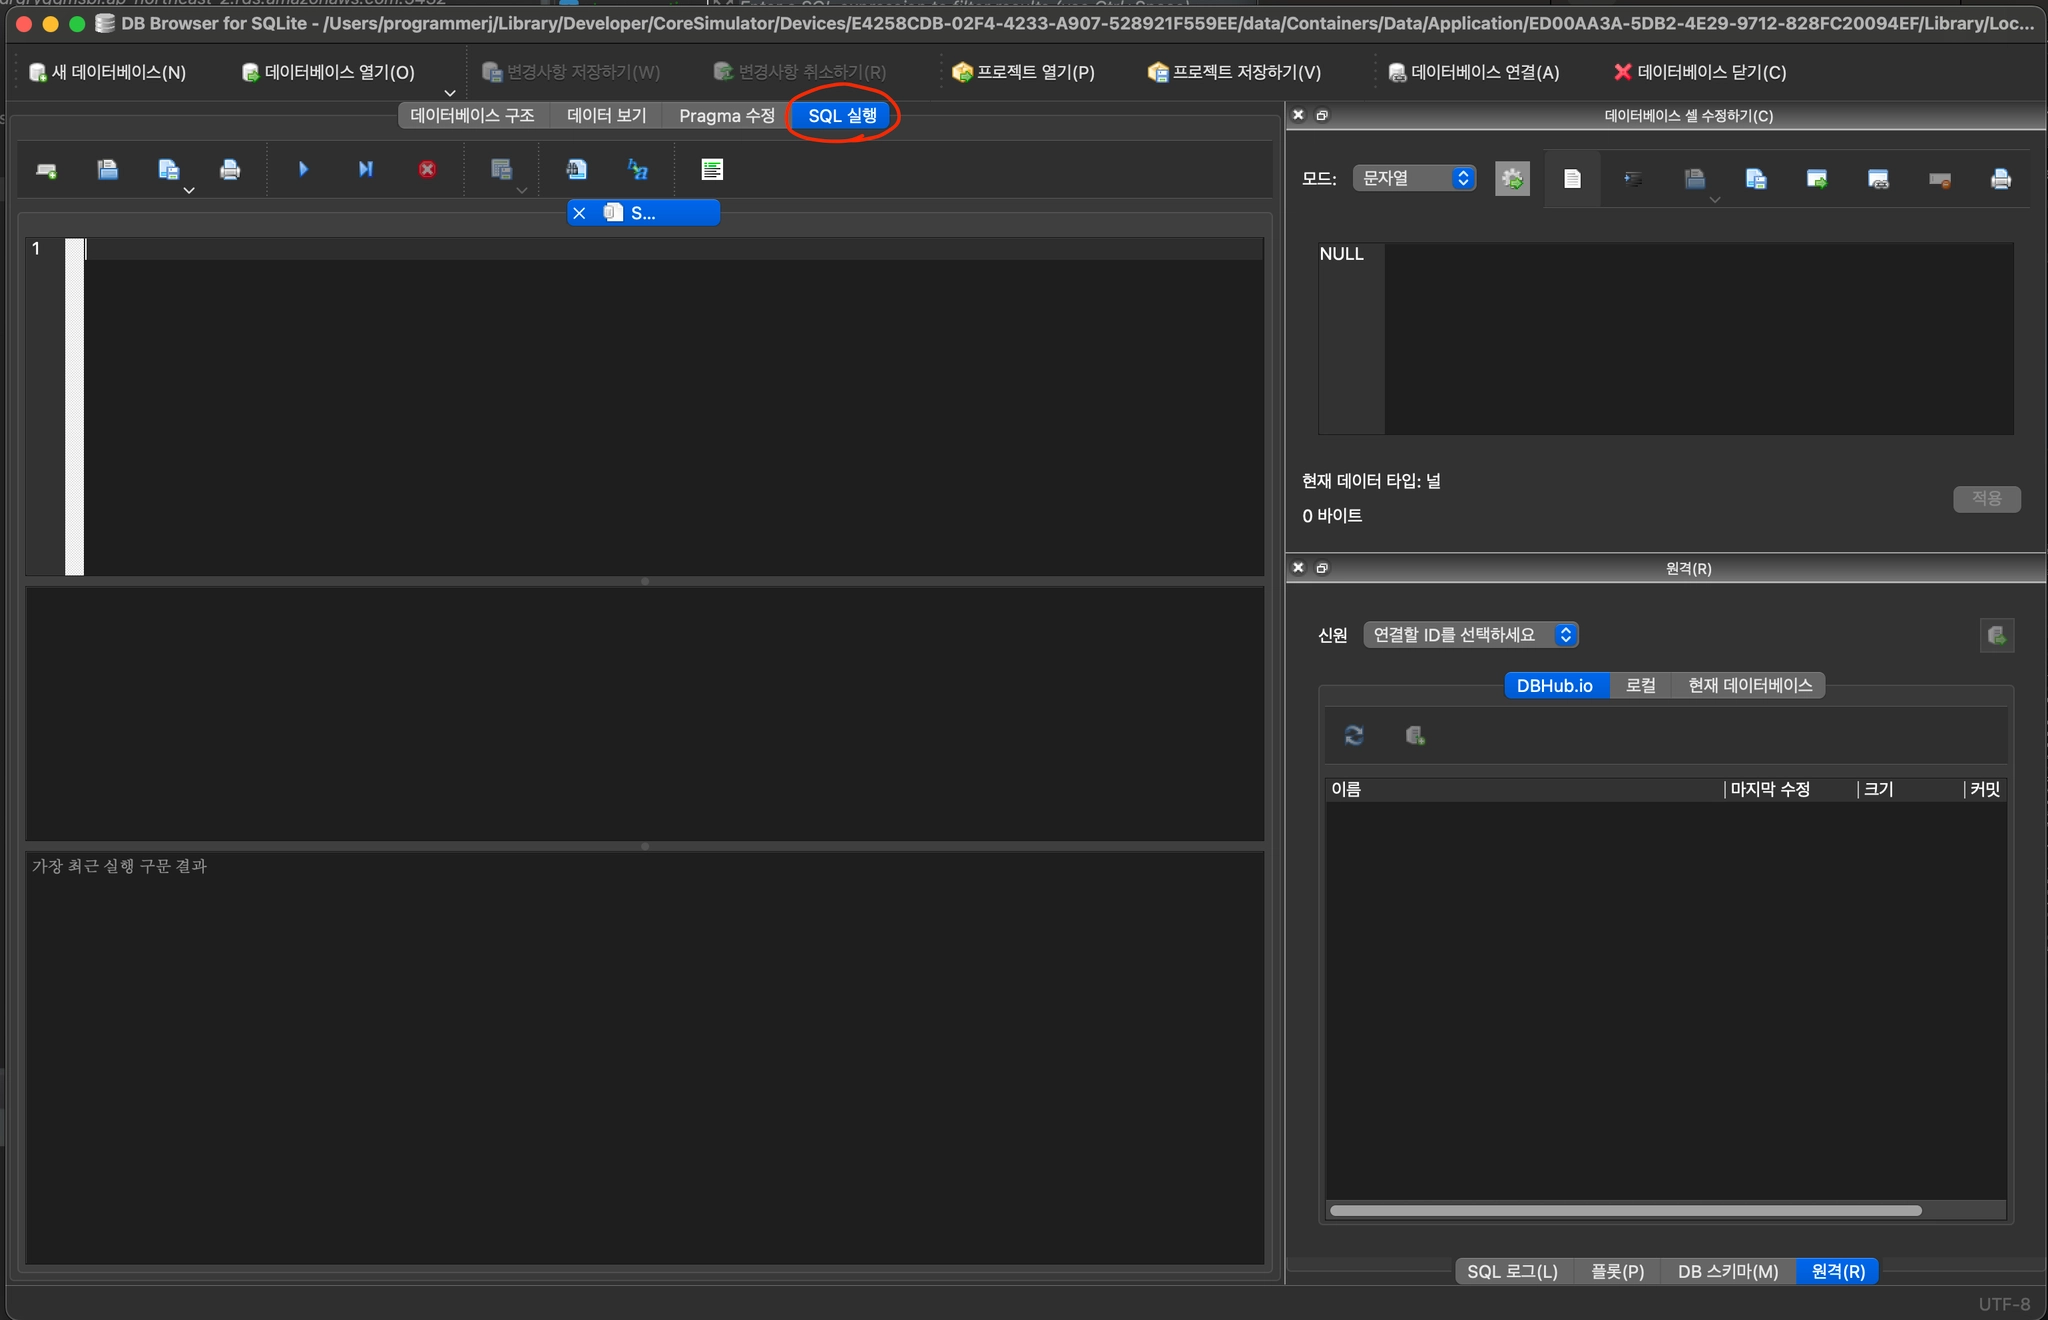Image resolution: width=2048 pixels, height=1320 pixels.
Task: Stop execution with the red X icon
Action: (427, 170)
